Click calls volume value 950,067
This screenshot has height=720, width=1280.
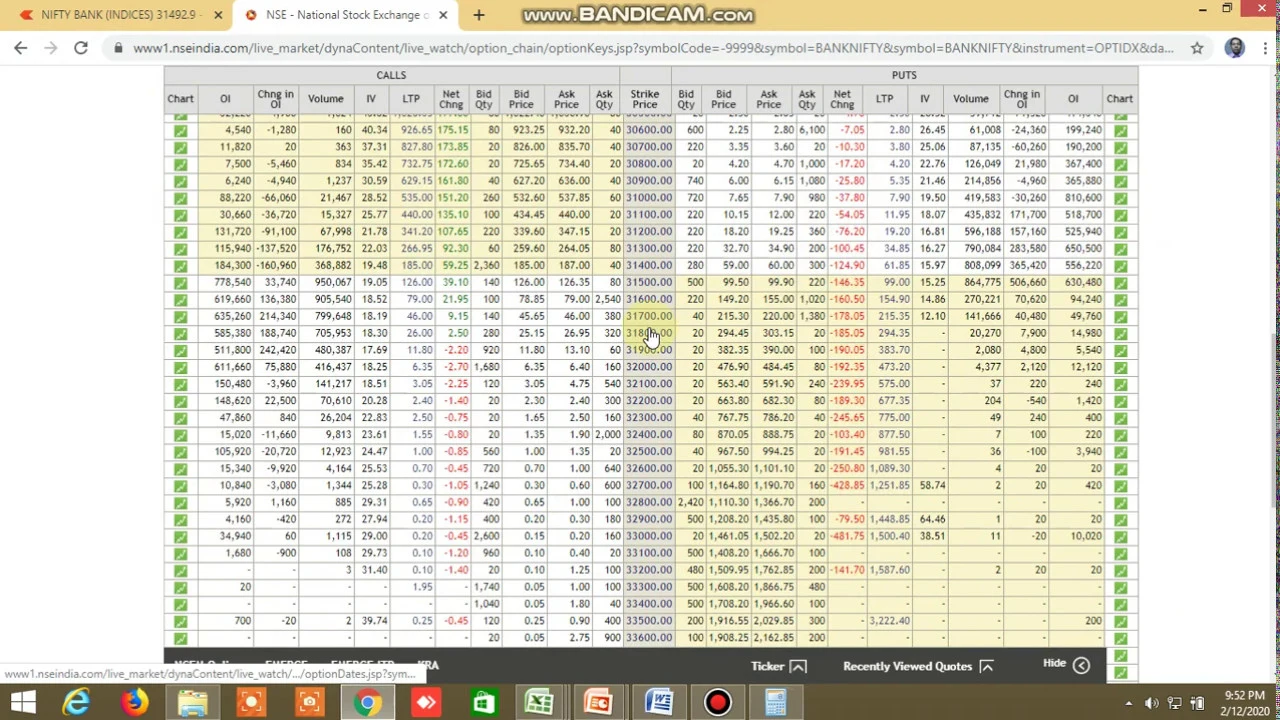click(x=333, y=283)
